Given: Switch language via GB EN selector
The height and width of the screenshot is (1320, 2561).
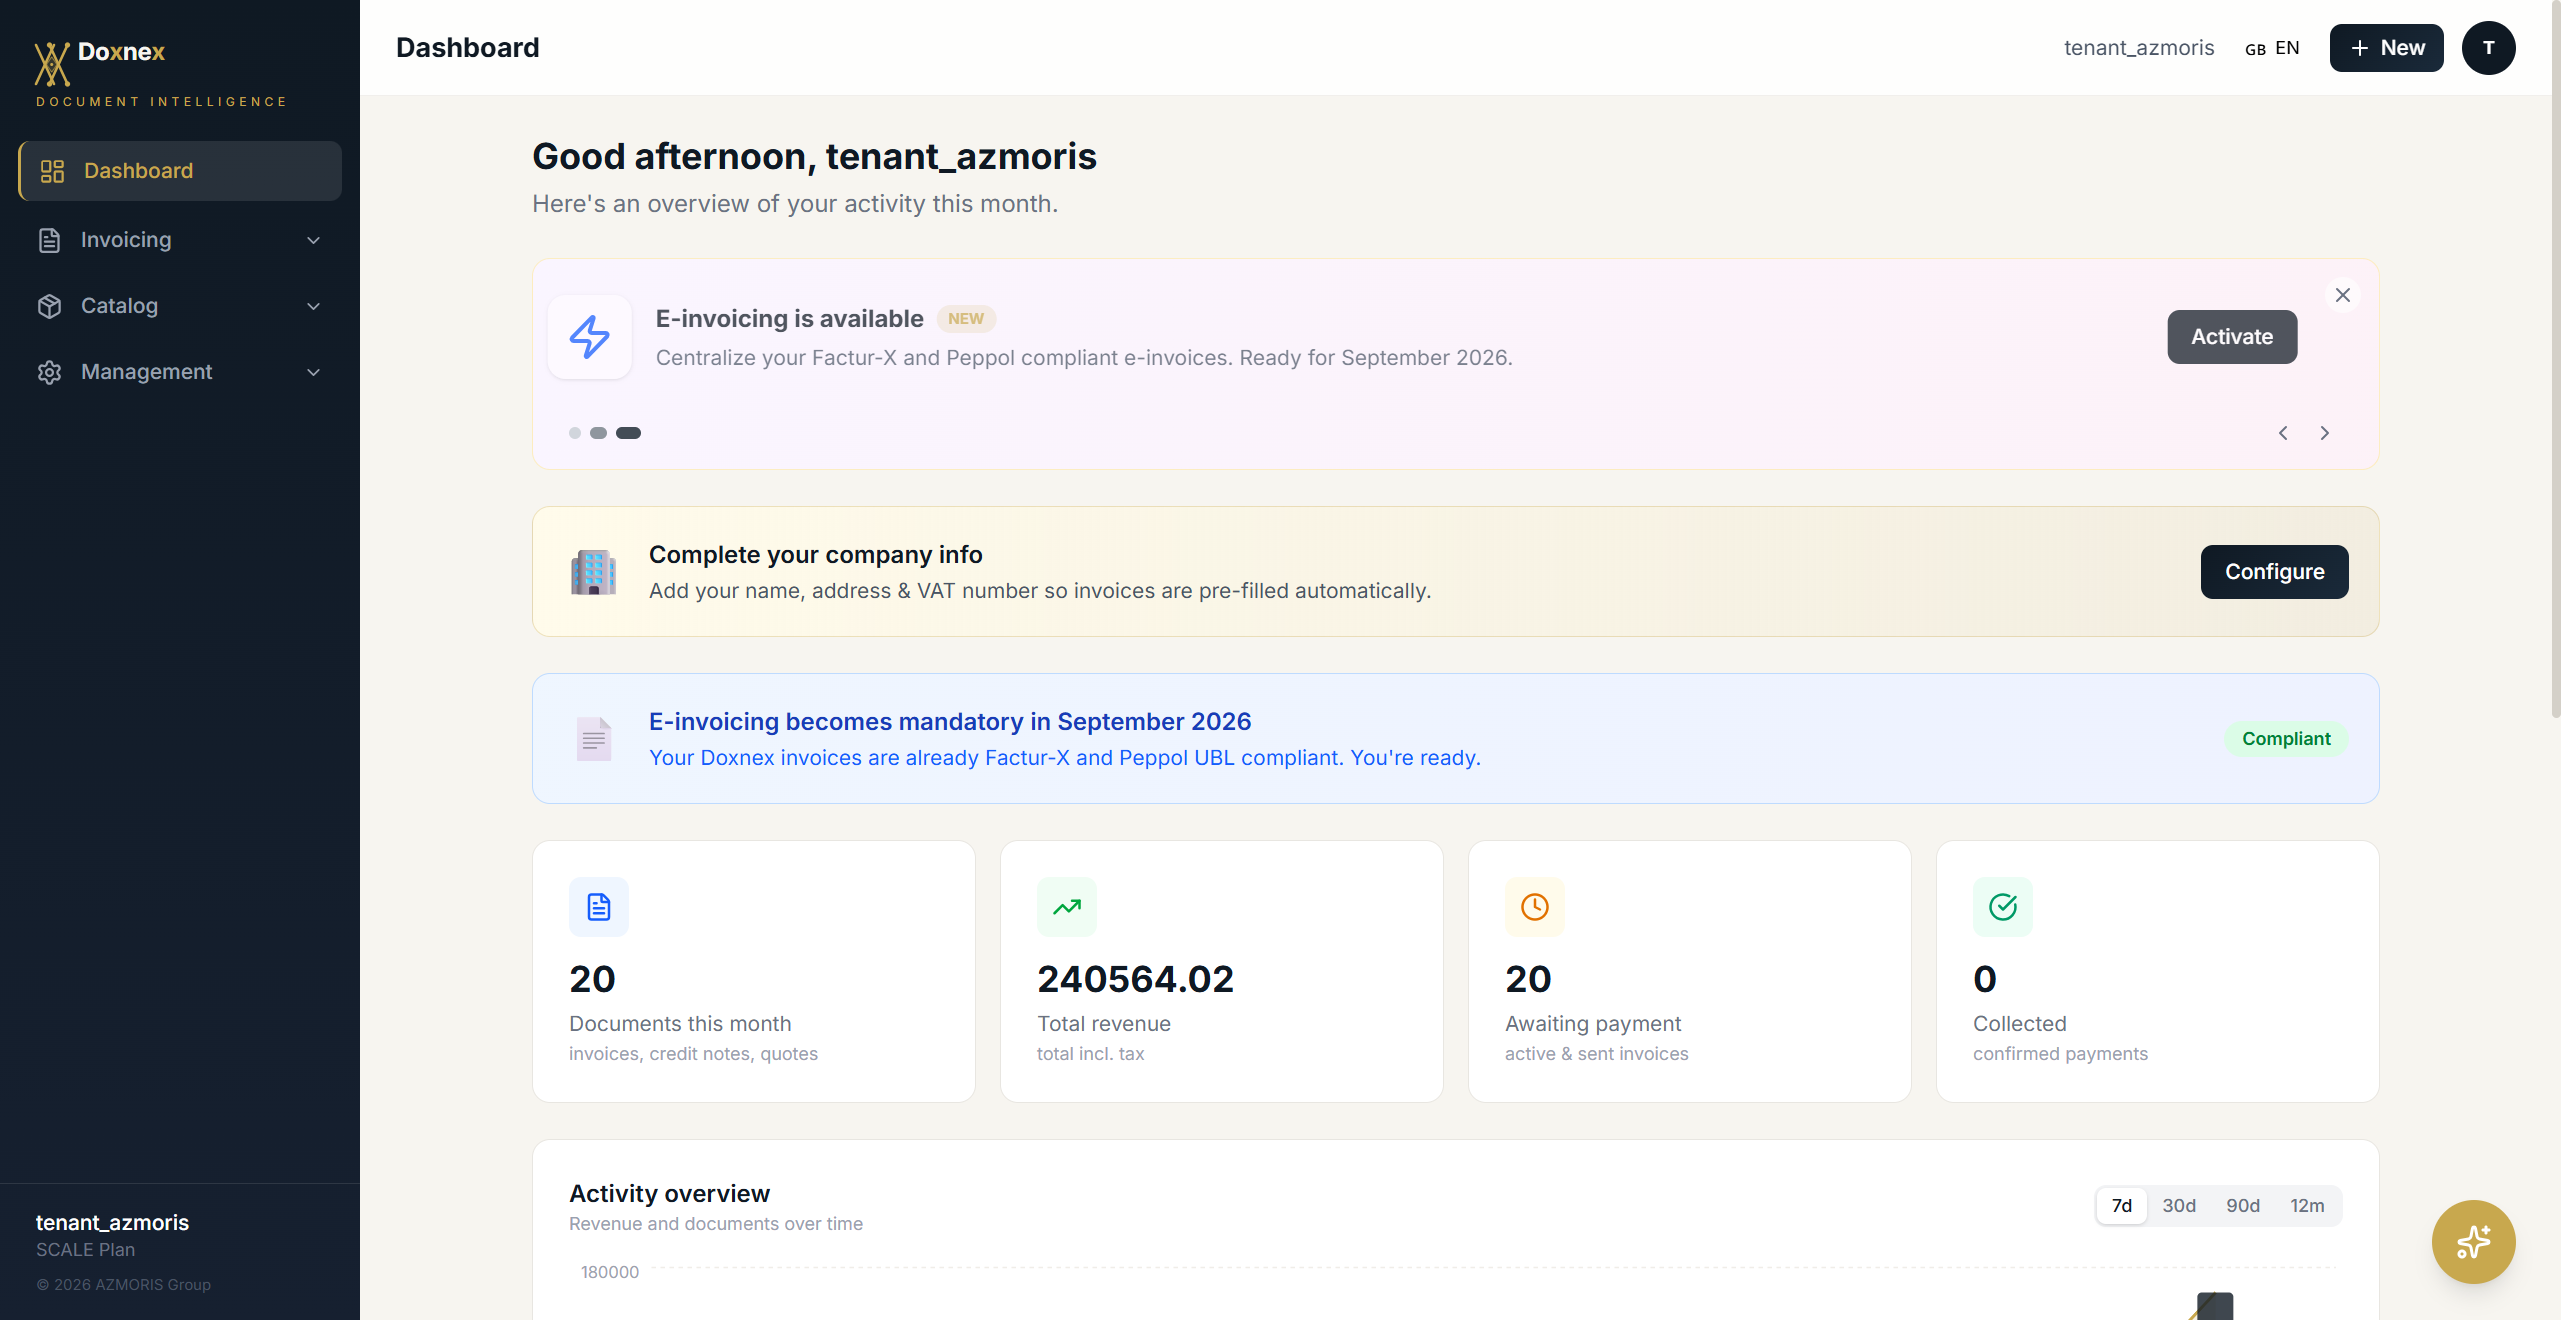Looking at the screenshot, I should 2272,48.
